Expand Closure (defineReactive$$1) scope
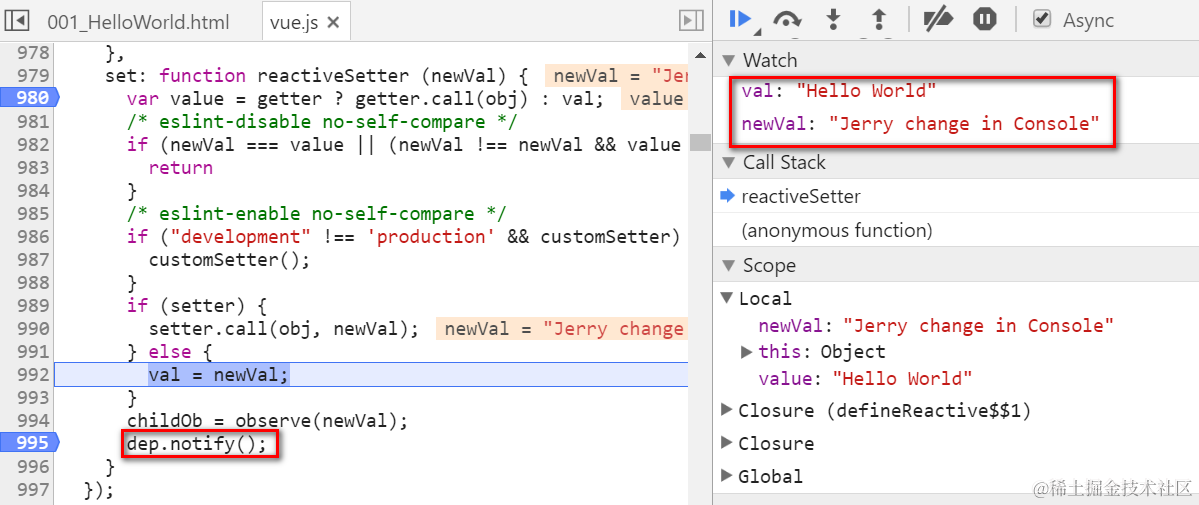 coord(726,410)
